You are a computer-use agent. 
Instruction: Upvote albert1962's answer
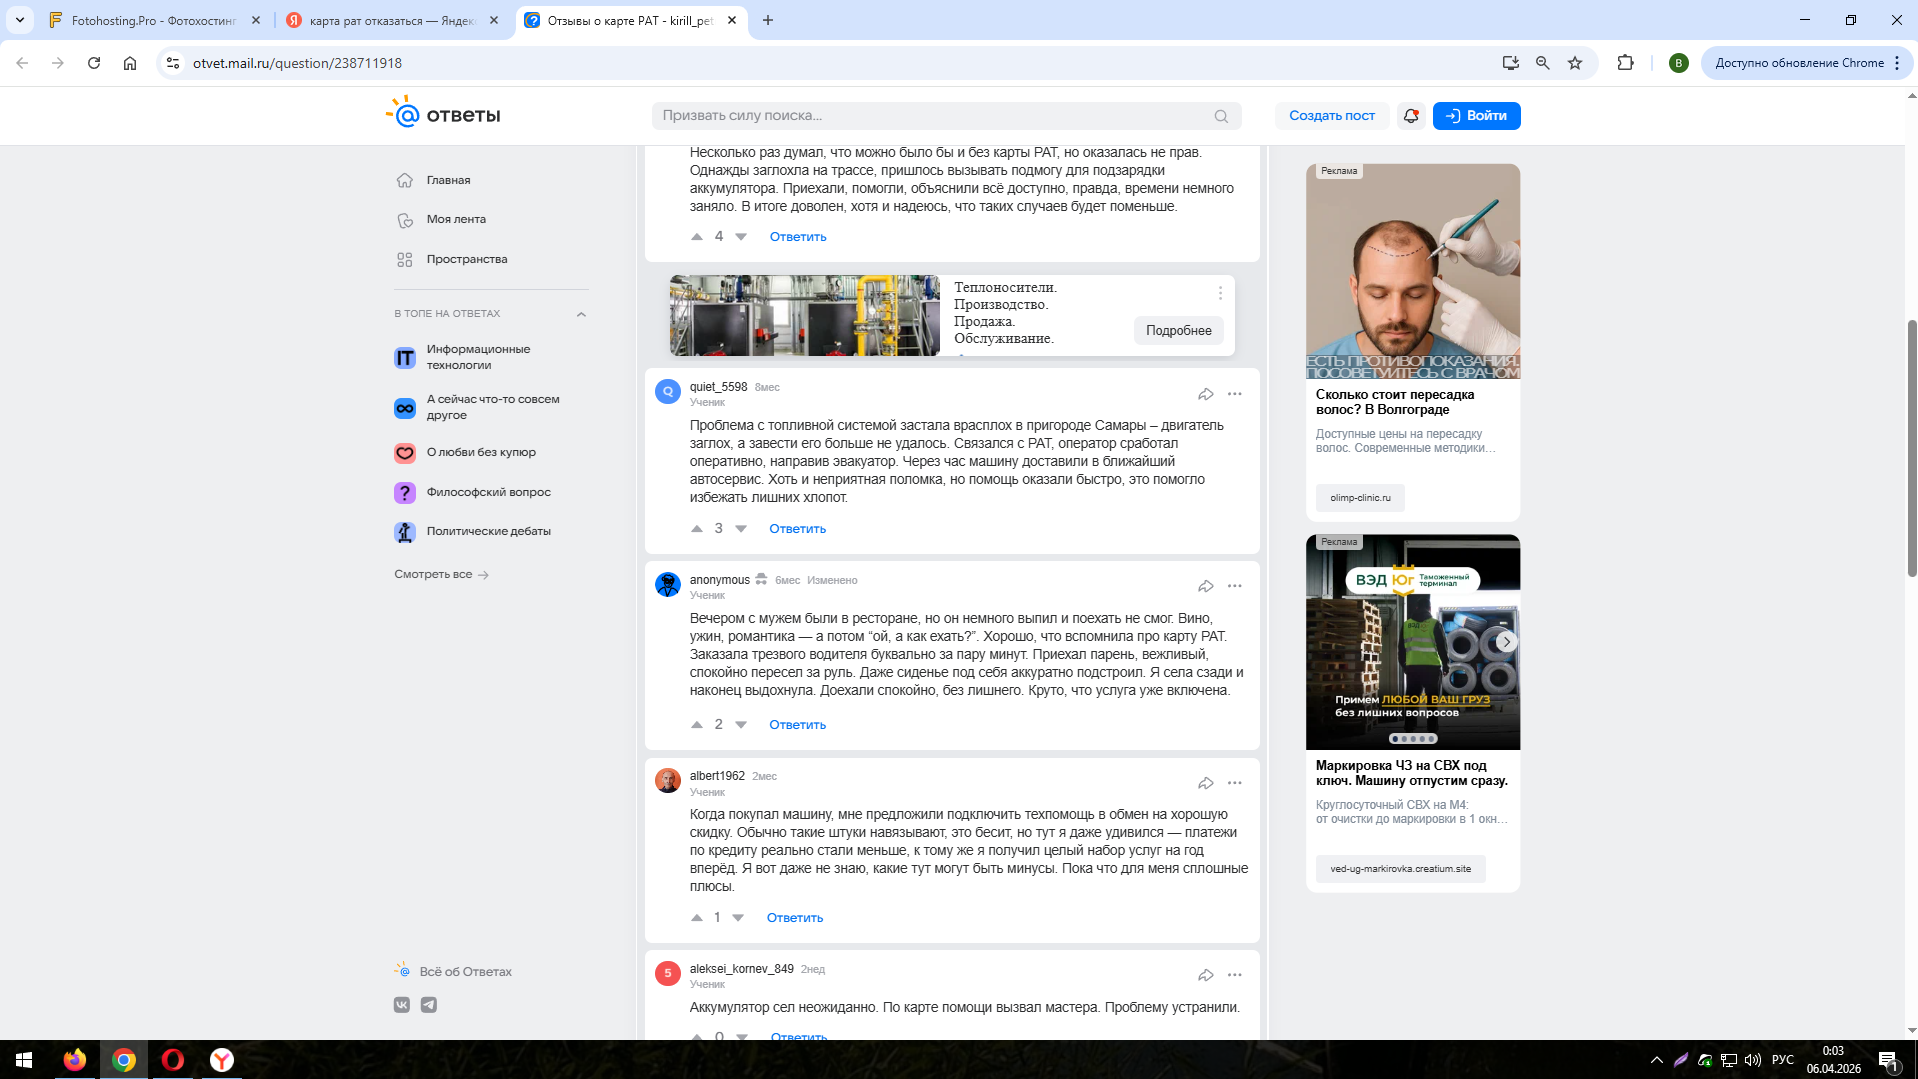(x=697, y=918)
